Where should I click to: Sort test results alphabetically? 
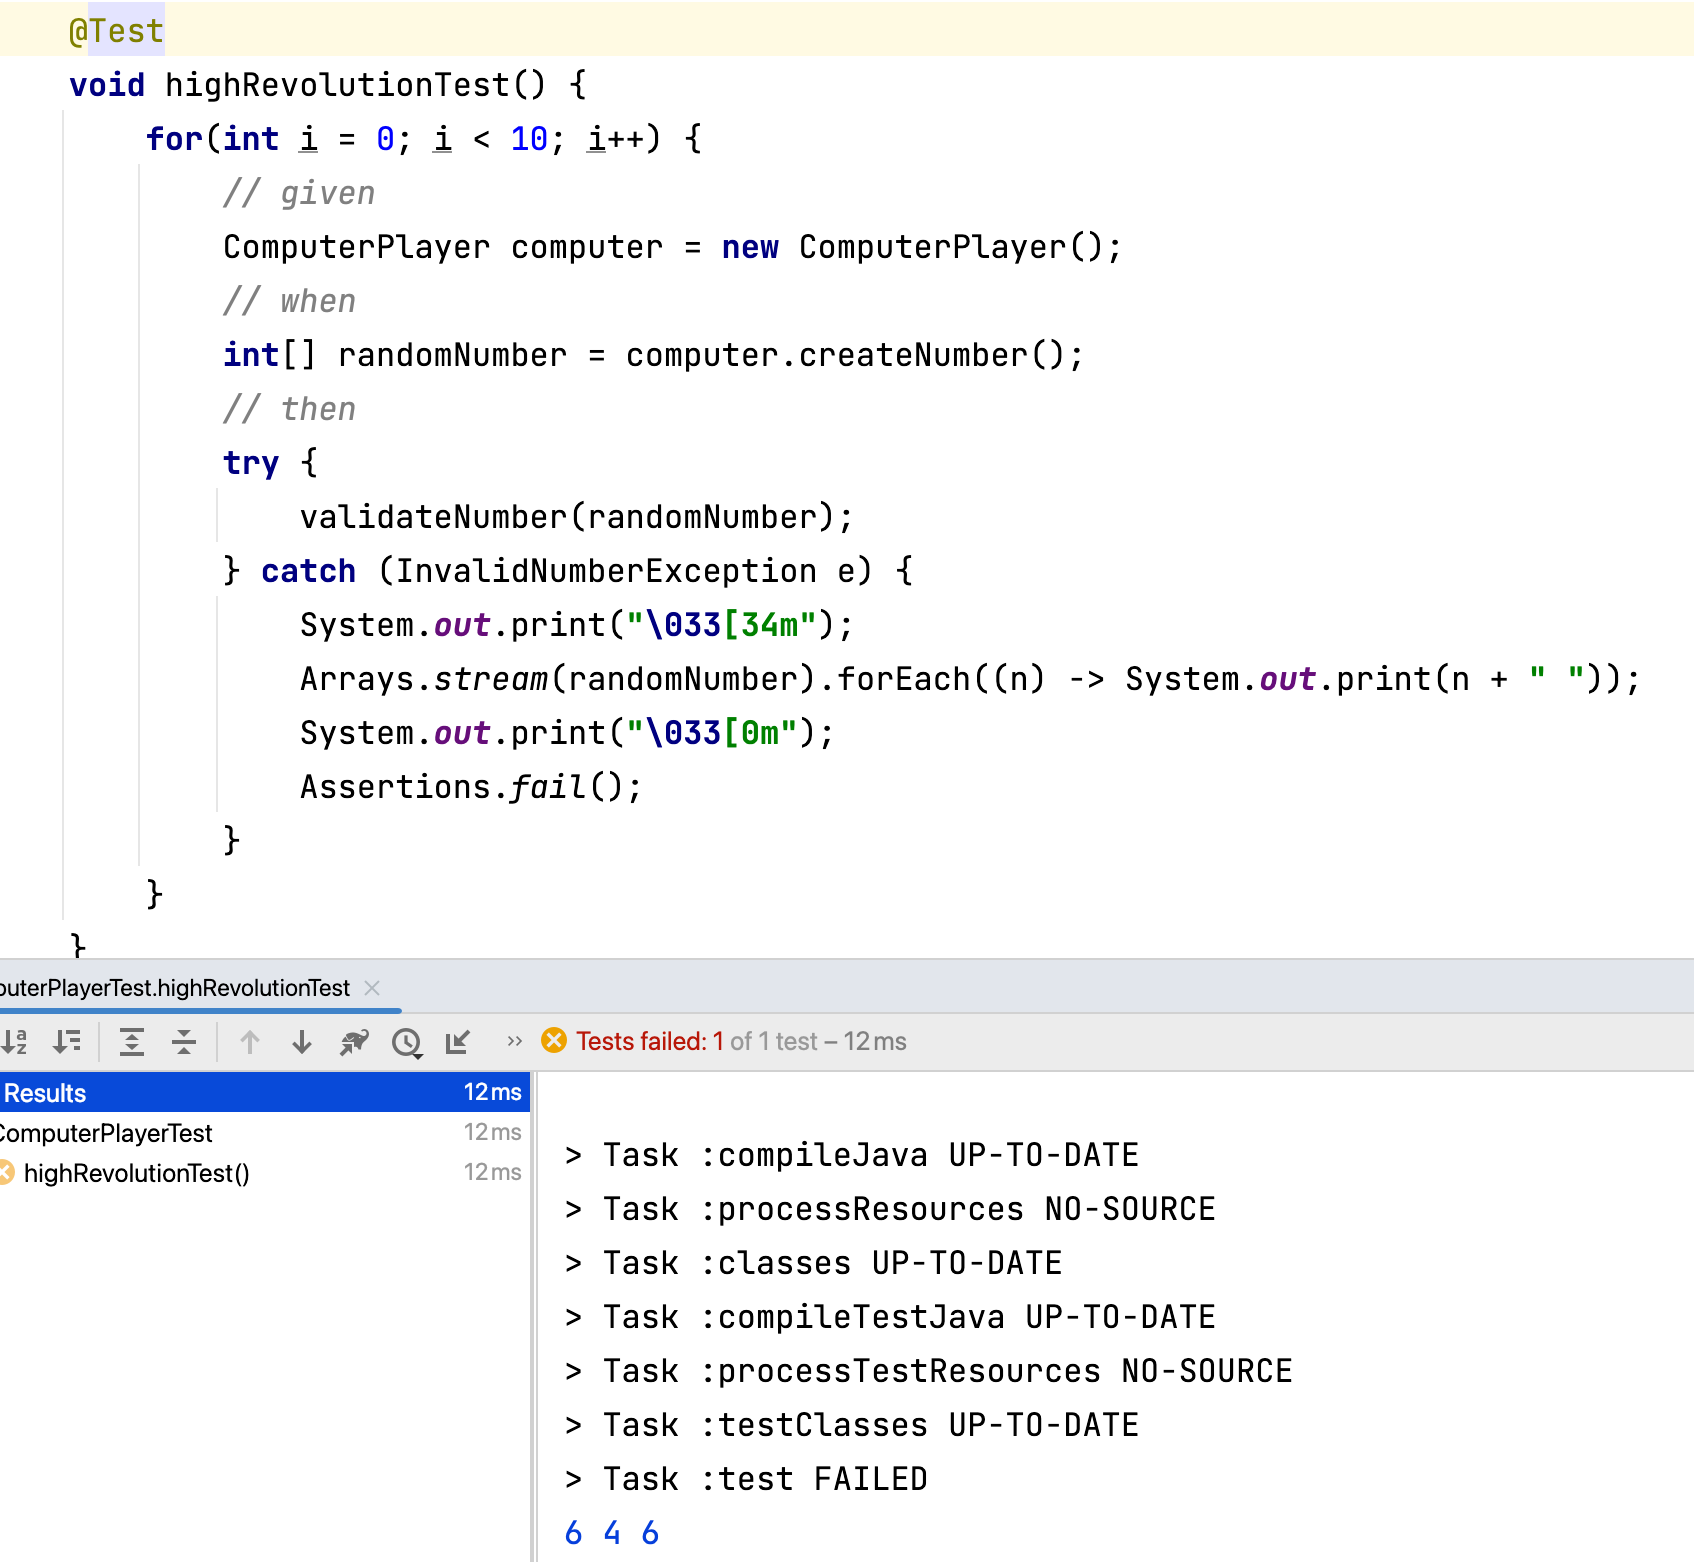[x=14, y=1042]
